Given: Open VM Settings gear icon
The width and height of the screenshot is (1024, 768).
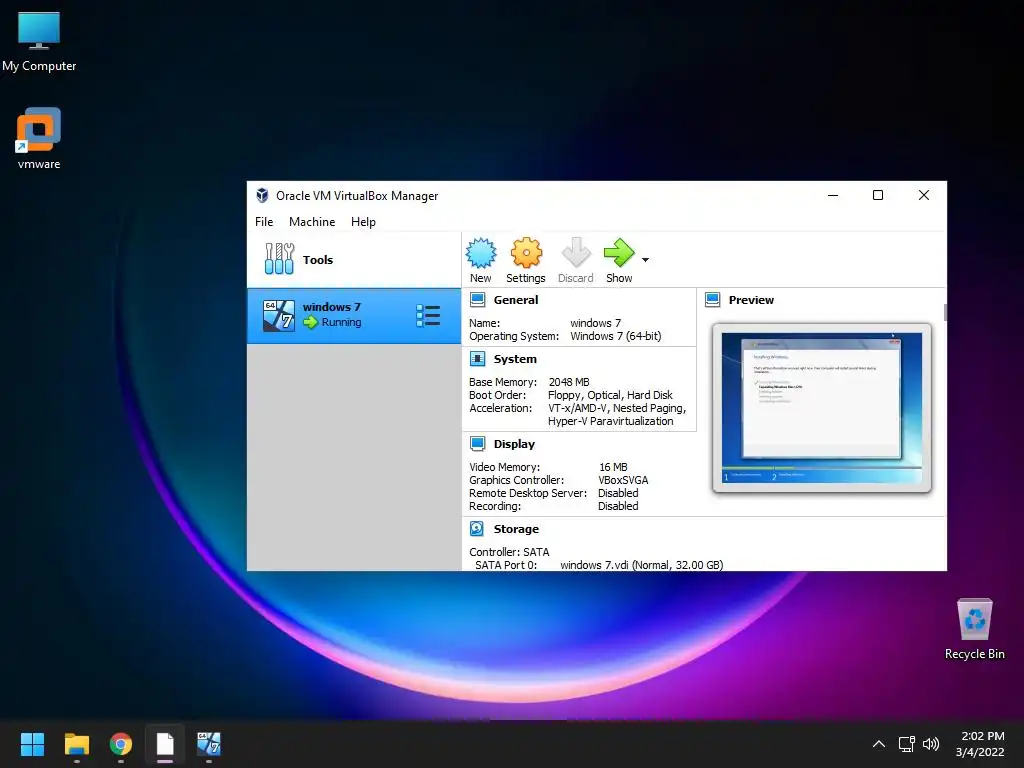Looking at the screenshot, I should 526,253.
